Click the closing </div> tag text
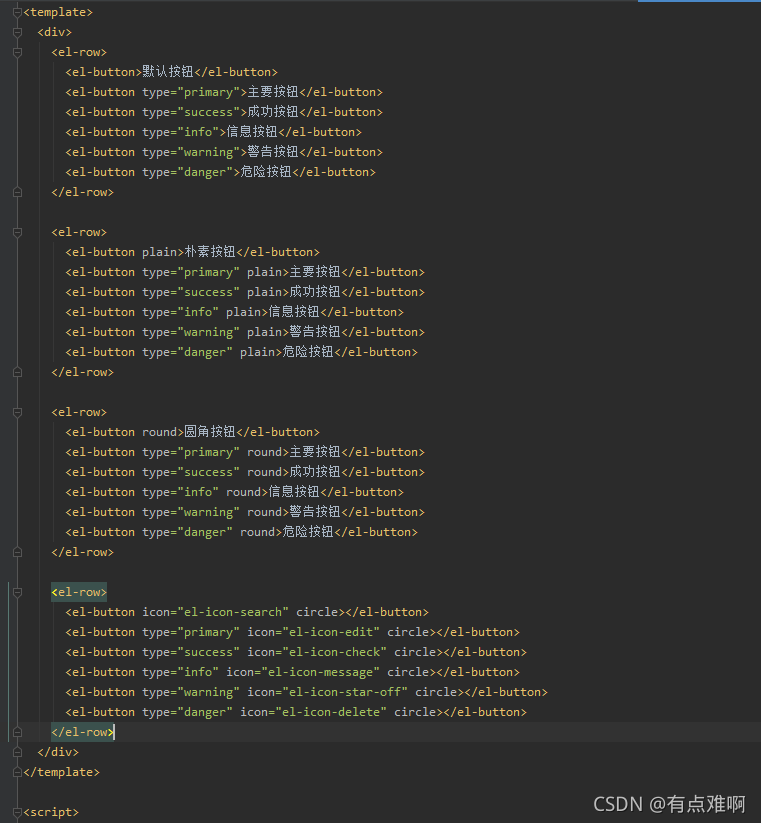This screenshot has height=823, width=761. [58, 752]
